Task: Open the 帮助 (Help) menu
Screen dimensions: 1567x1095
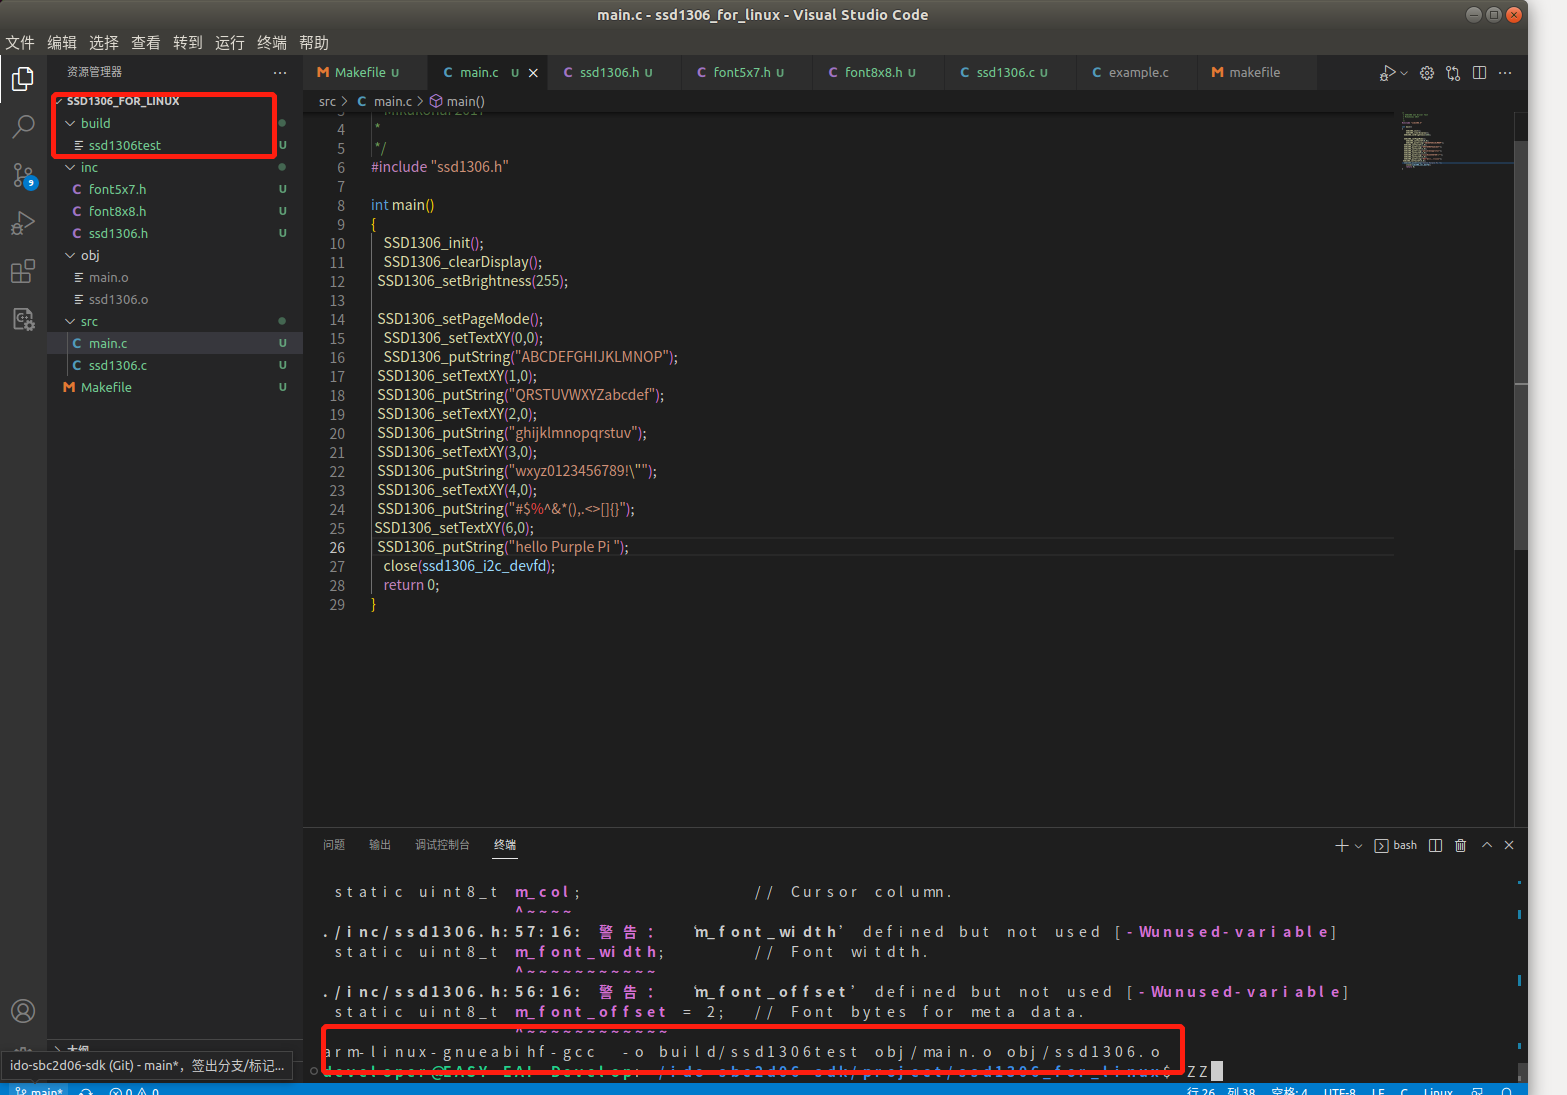Action: coord(314,42)
